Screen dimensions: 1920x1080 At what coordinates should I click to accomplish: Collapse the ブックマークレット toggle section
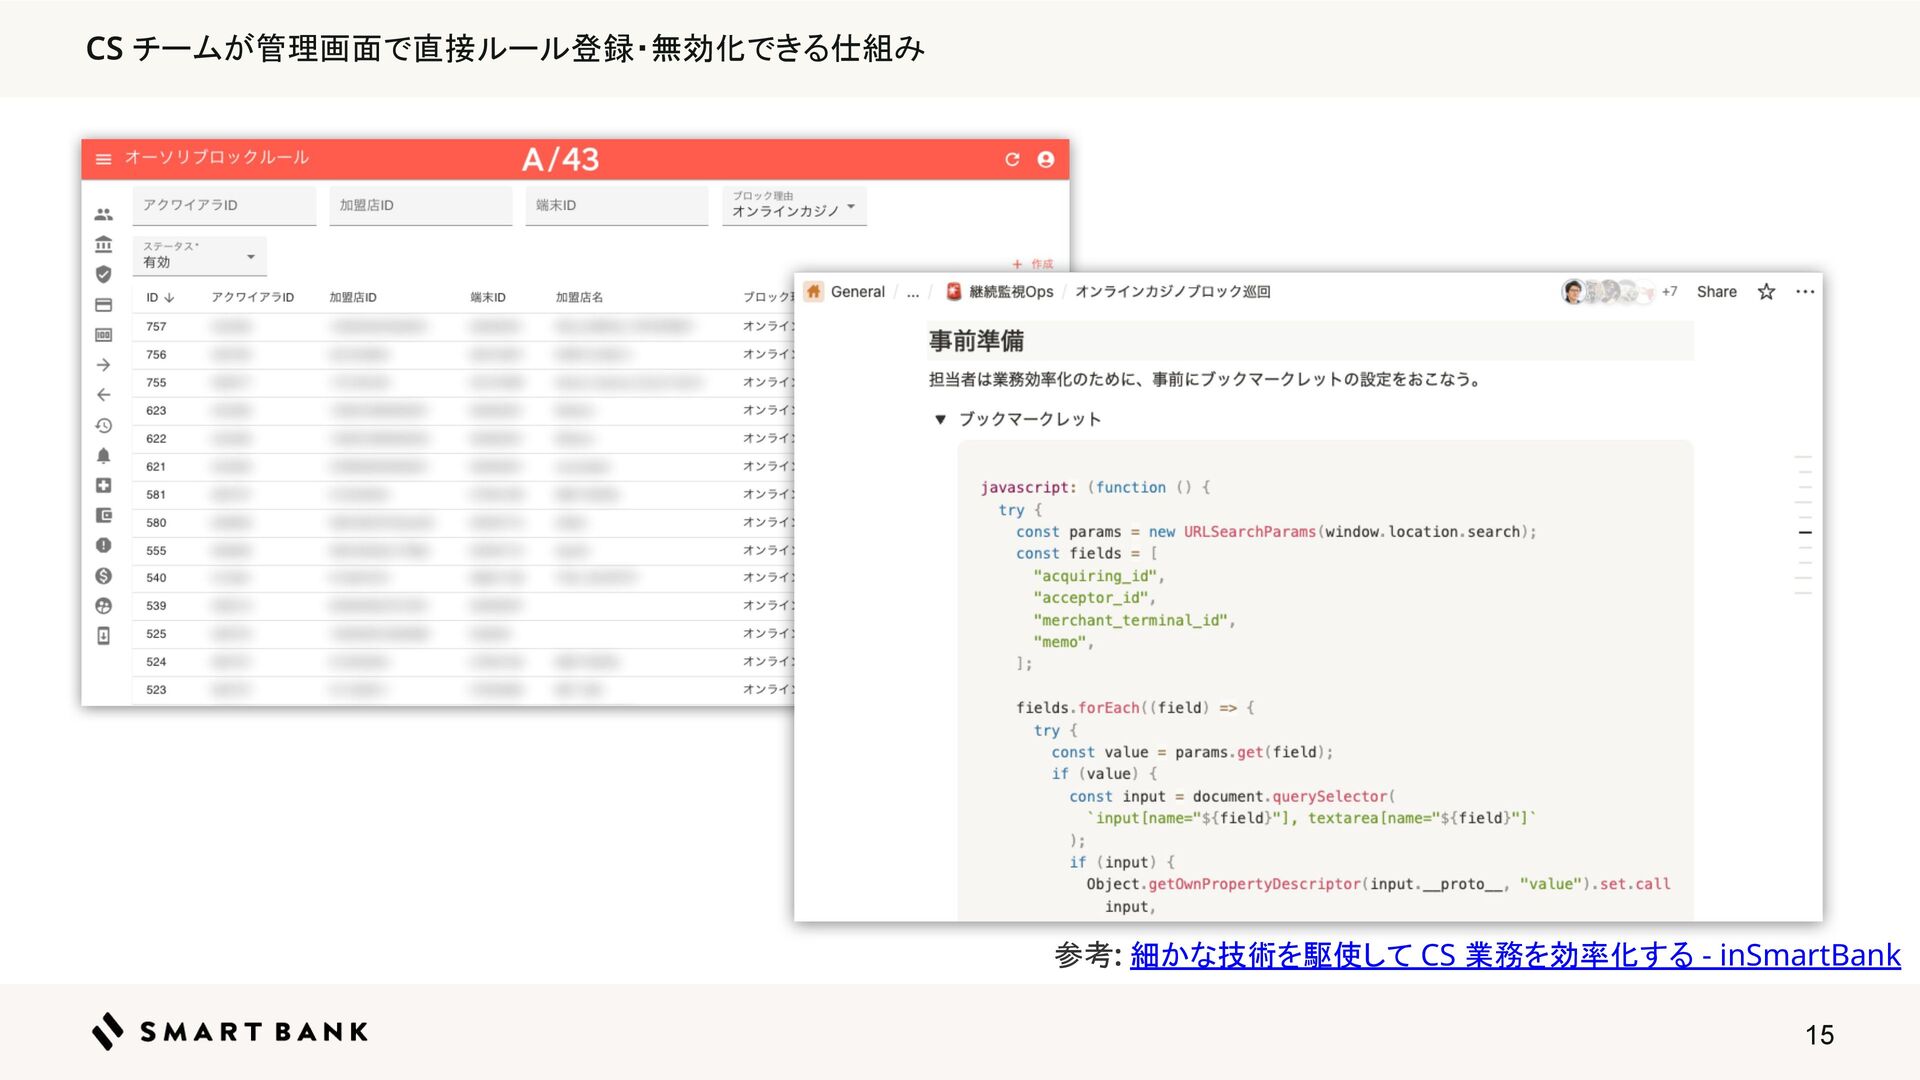(940, 419)
